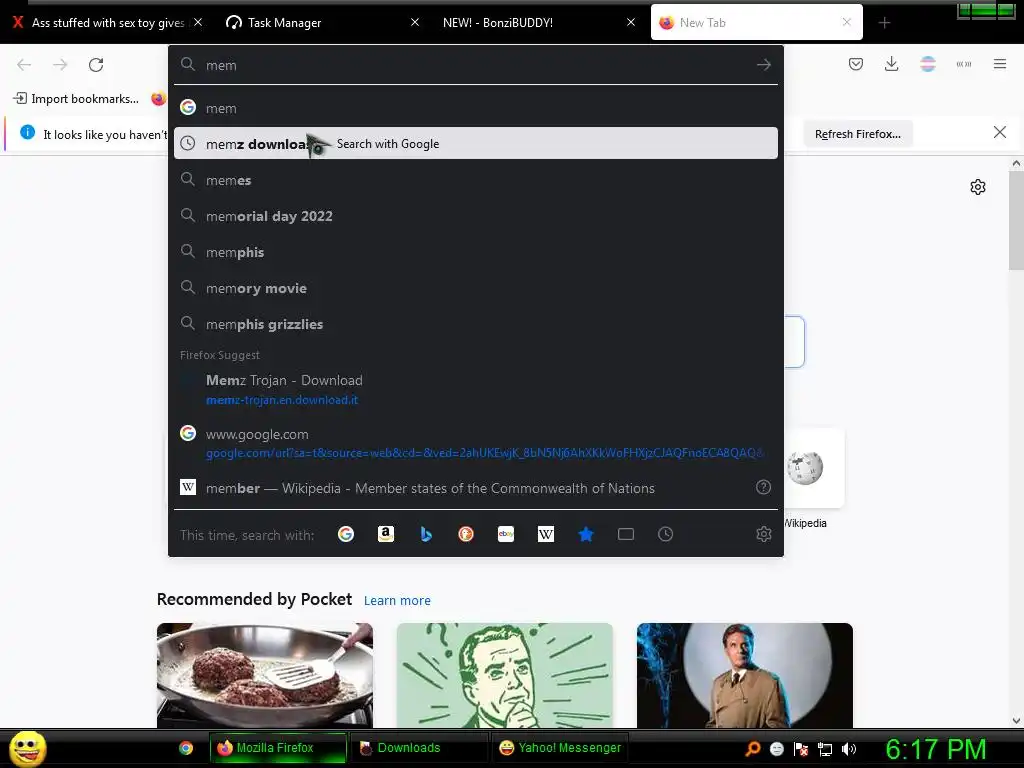
Task: Click the Go arrow in address bar
Action: [763, 65]
